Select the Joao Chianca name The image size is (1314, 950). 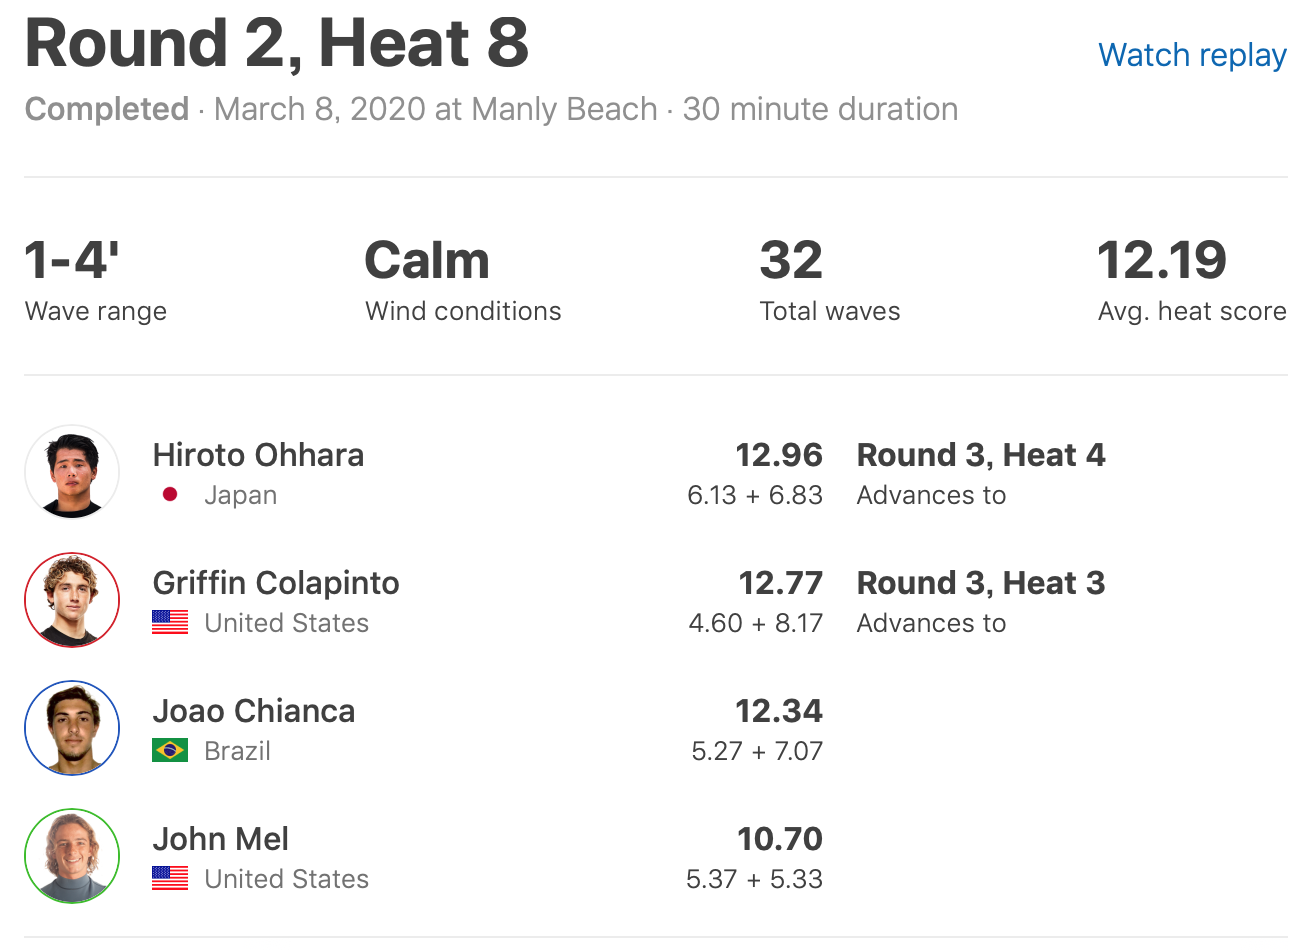[x=254, y=711]
